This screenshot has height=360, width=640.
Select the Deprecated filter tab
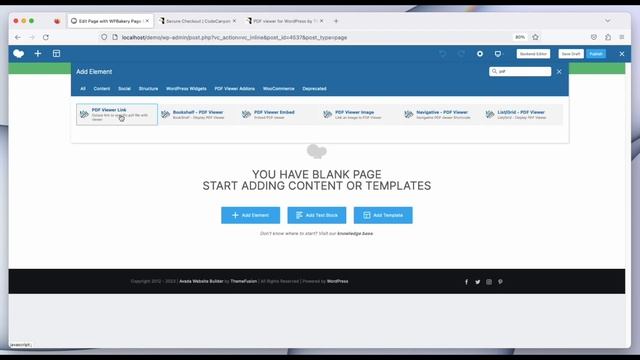(314, 89)
